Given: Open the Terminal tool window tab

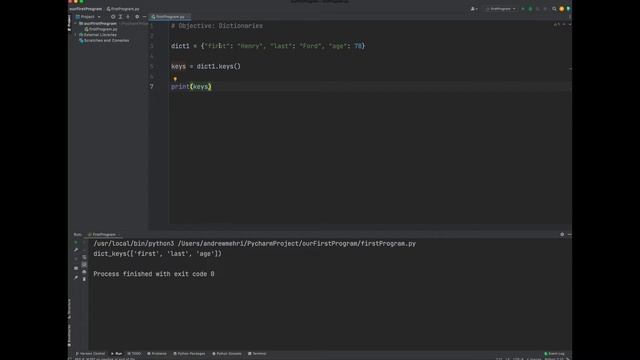Looking at the screenshot, I should pos(257,353).
